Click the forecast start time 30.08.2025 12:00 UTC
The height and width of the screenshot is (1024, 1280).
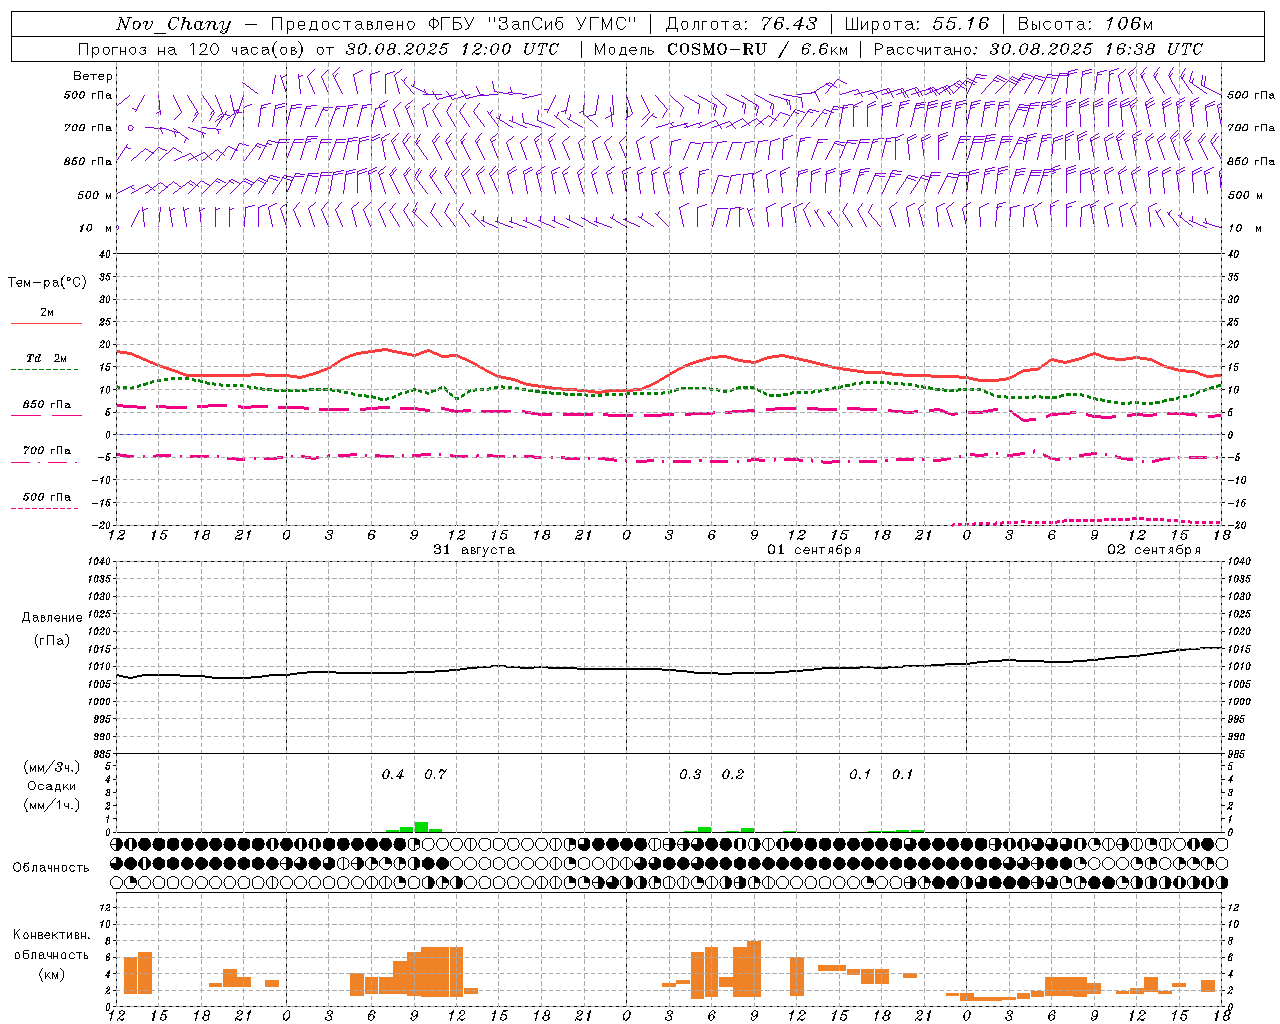452,49
